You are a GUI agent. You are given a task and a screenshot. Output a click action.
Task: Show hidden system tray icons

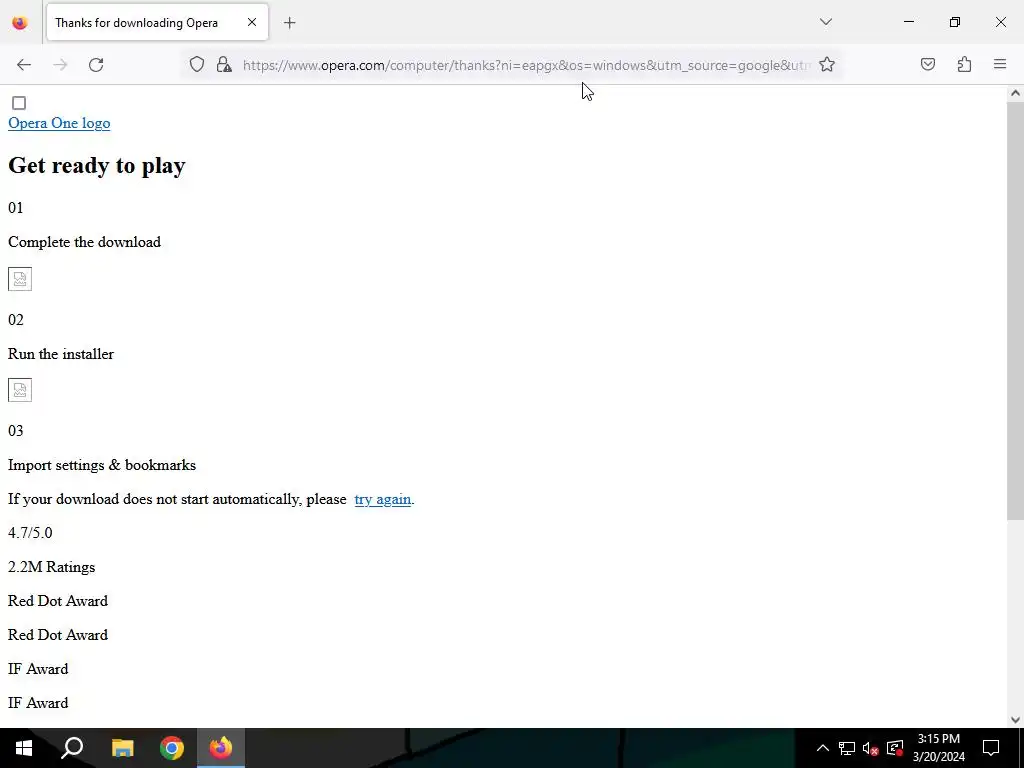[823, 748]
